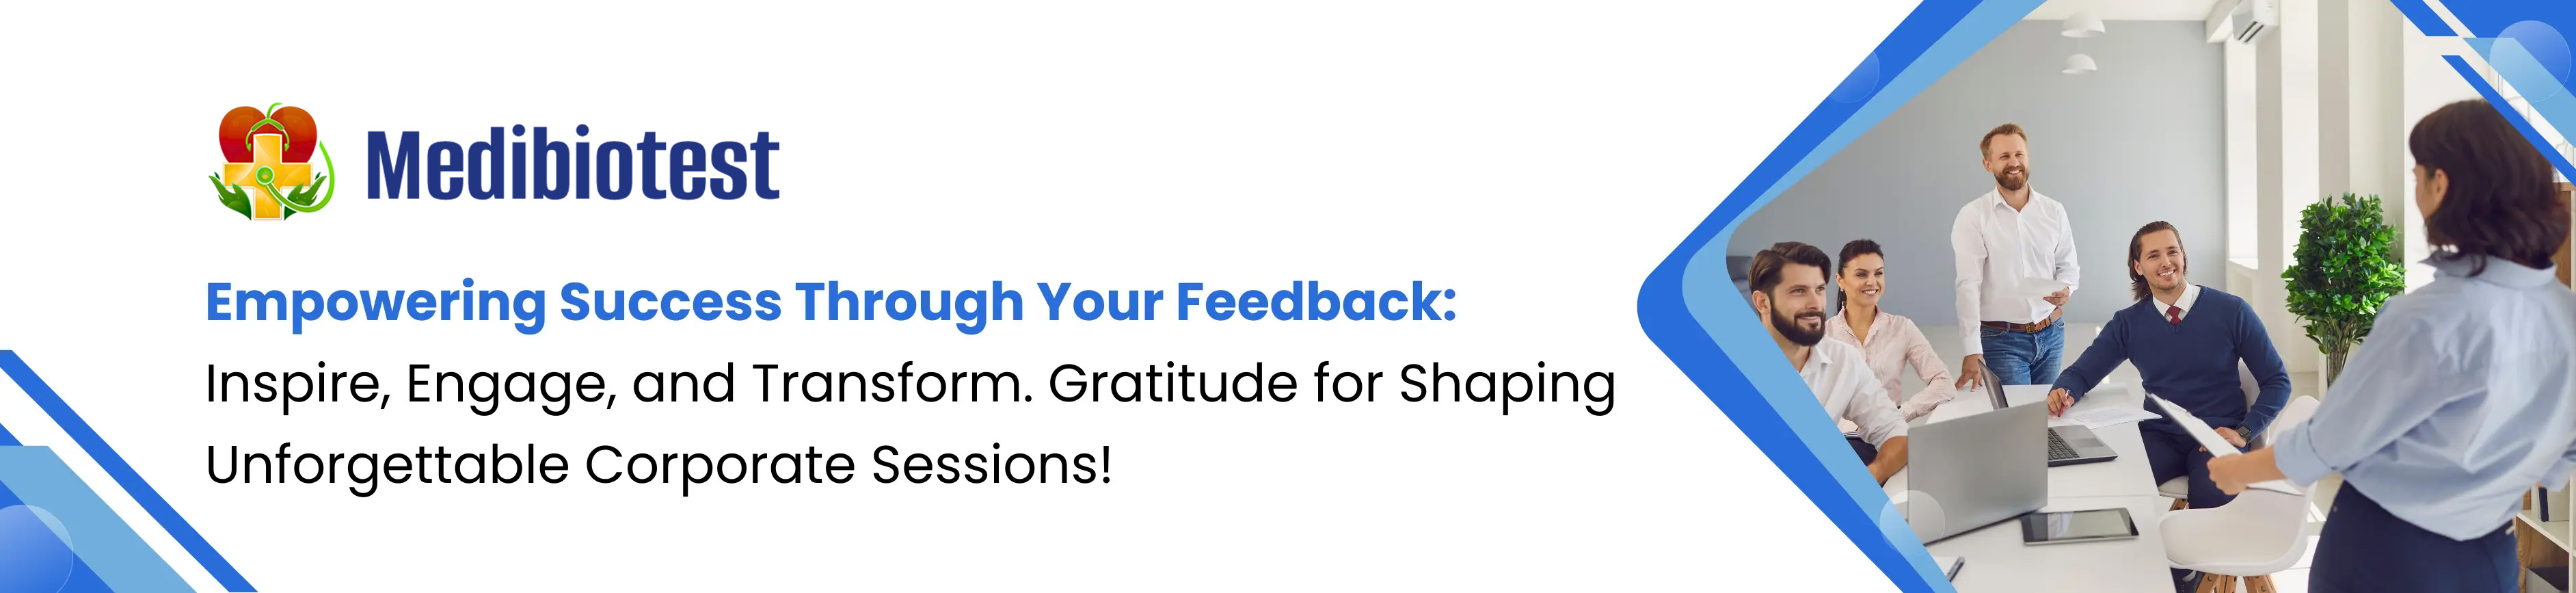Select the 'Empowering Success Through Your Feedback' headline
The width and height of the screenshot is (2576, 593).
[830, 302]
